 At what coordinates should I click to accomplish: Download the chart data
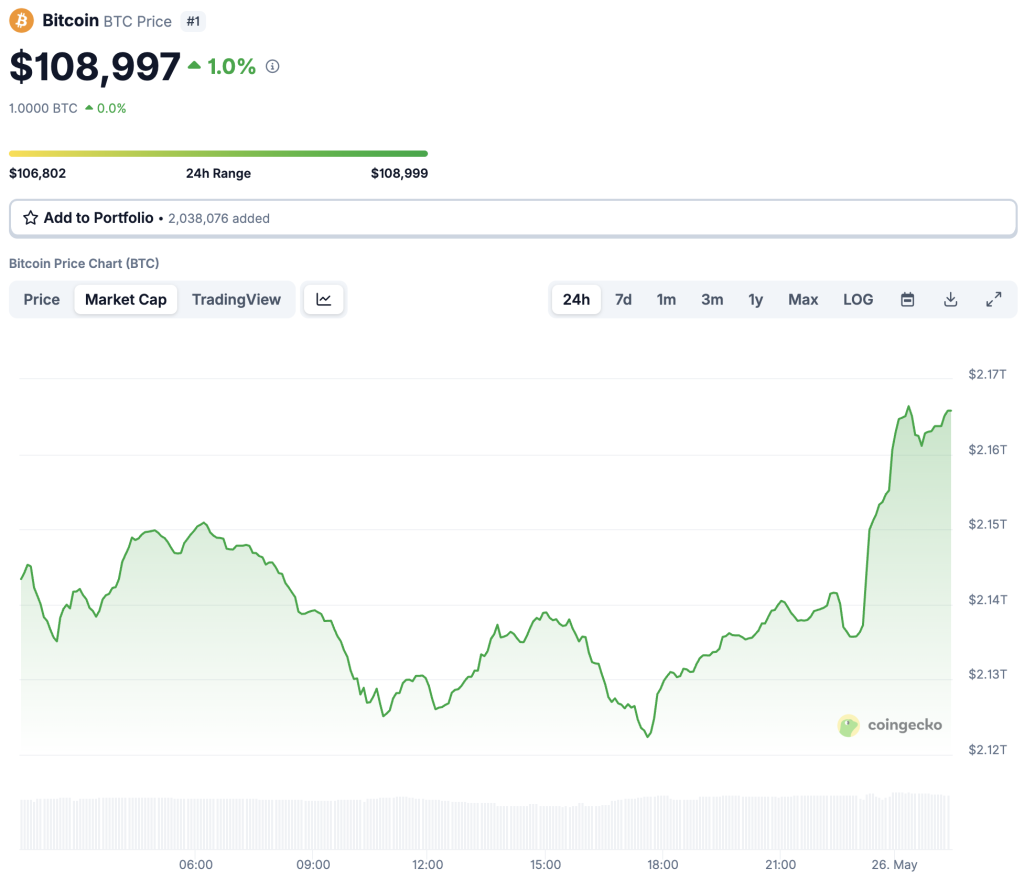[x=950, y=299]
